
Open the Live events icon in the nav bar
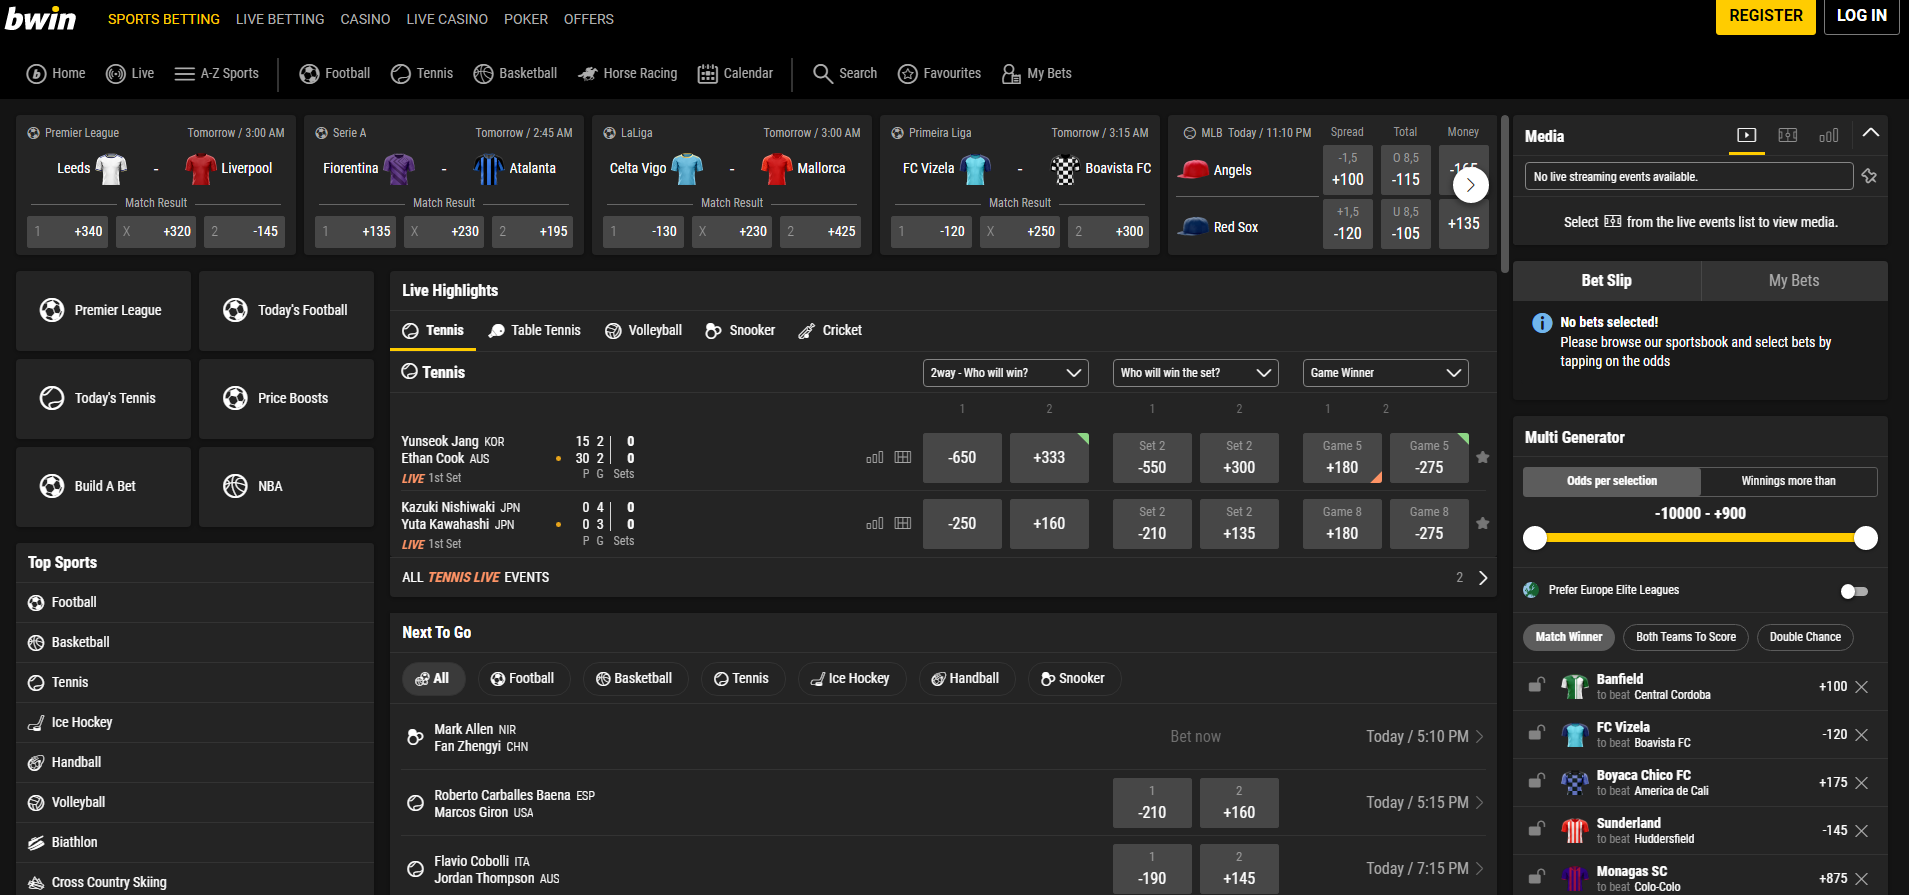(x=115, y=73)
